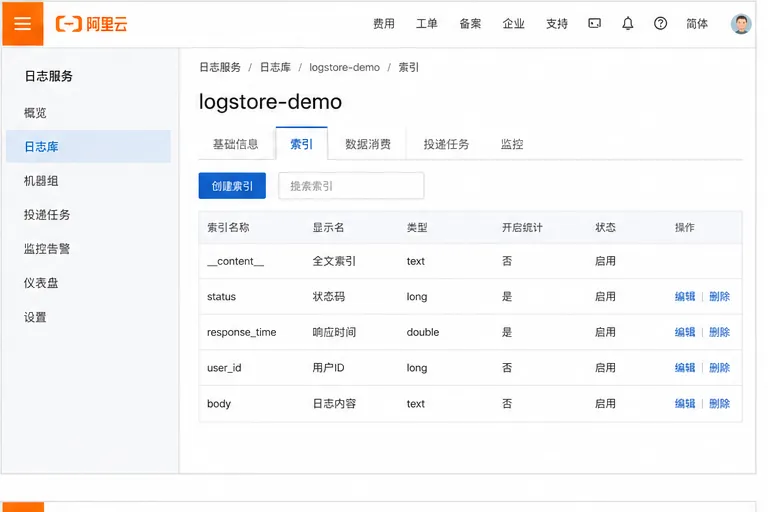The width and height of the screenshot is (768, 512).
Task: Click the Alibaba Cloud logo
Action: click(92, 24)
